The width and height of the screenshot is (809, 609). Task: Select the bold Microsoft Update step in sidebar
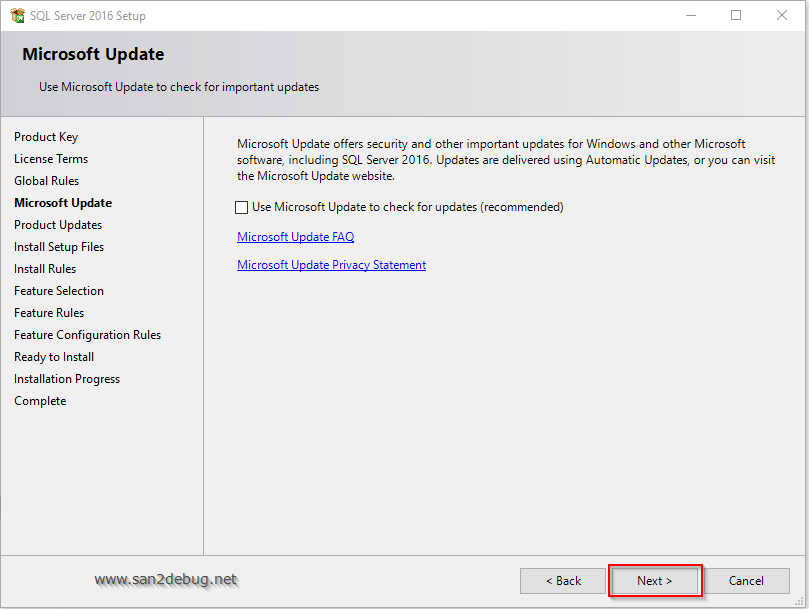63,203
